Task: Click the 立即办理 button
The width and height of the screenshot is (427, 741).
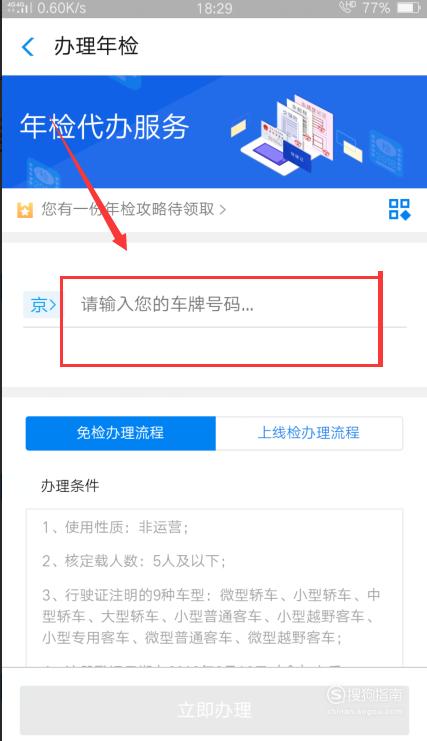Action: pos(214,710)
